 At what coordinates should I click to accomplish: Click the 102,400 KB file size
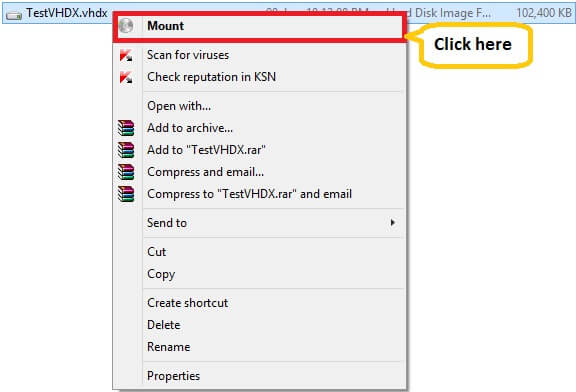[x=544, y=13]
